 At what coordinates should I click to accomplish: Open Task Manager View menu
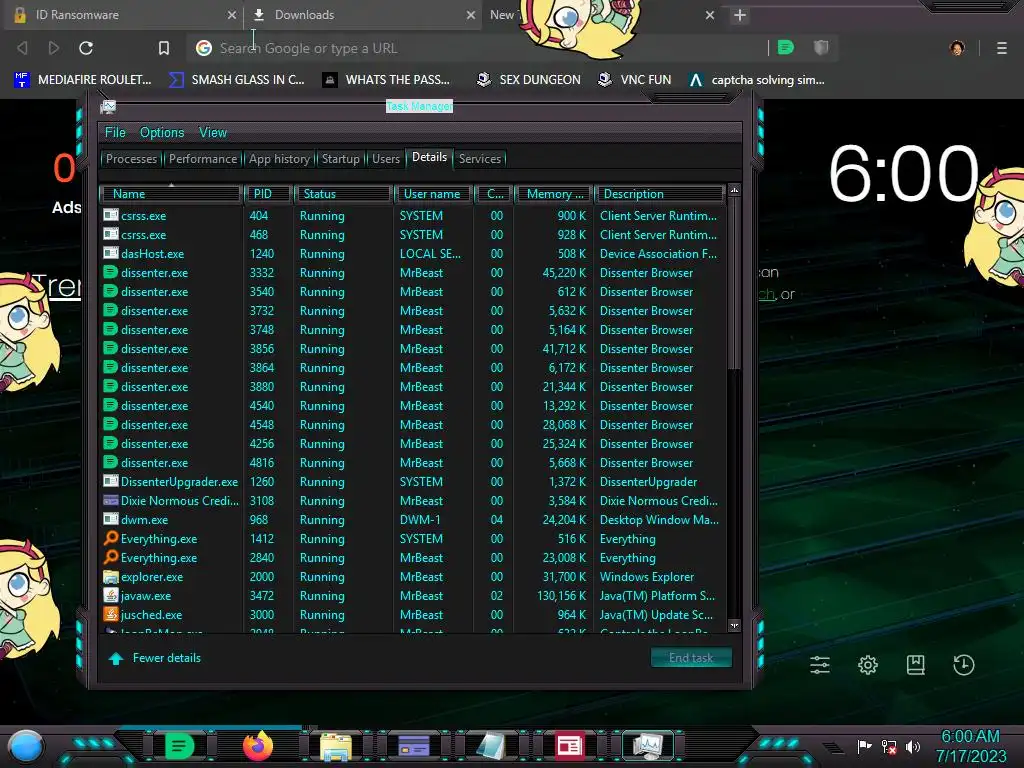pos(213,133)
